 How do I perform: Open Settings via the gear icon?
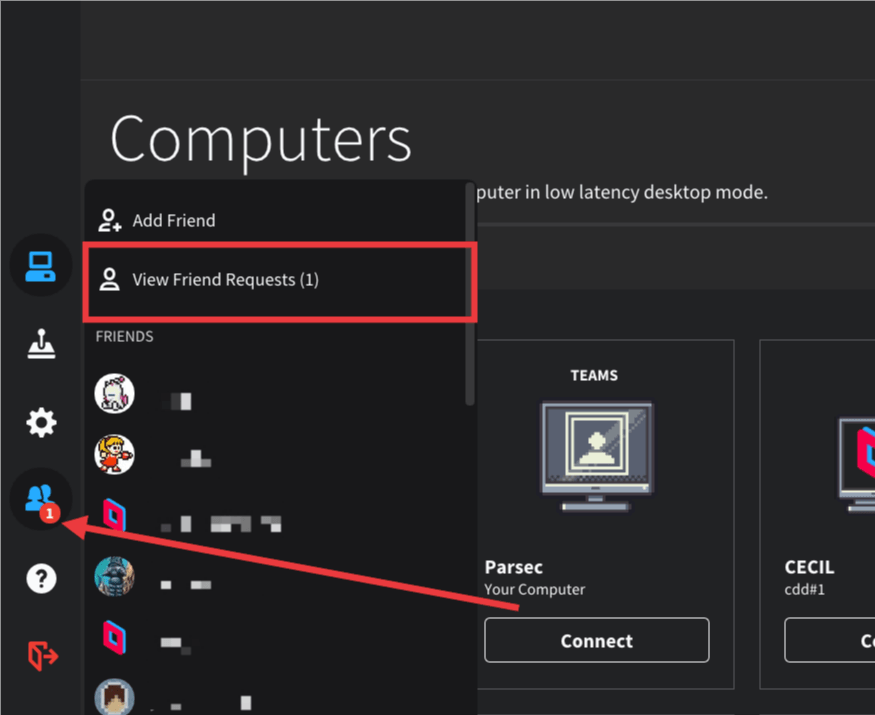[x=41, y=422]
